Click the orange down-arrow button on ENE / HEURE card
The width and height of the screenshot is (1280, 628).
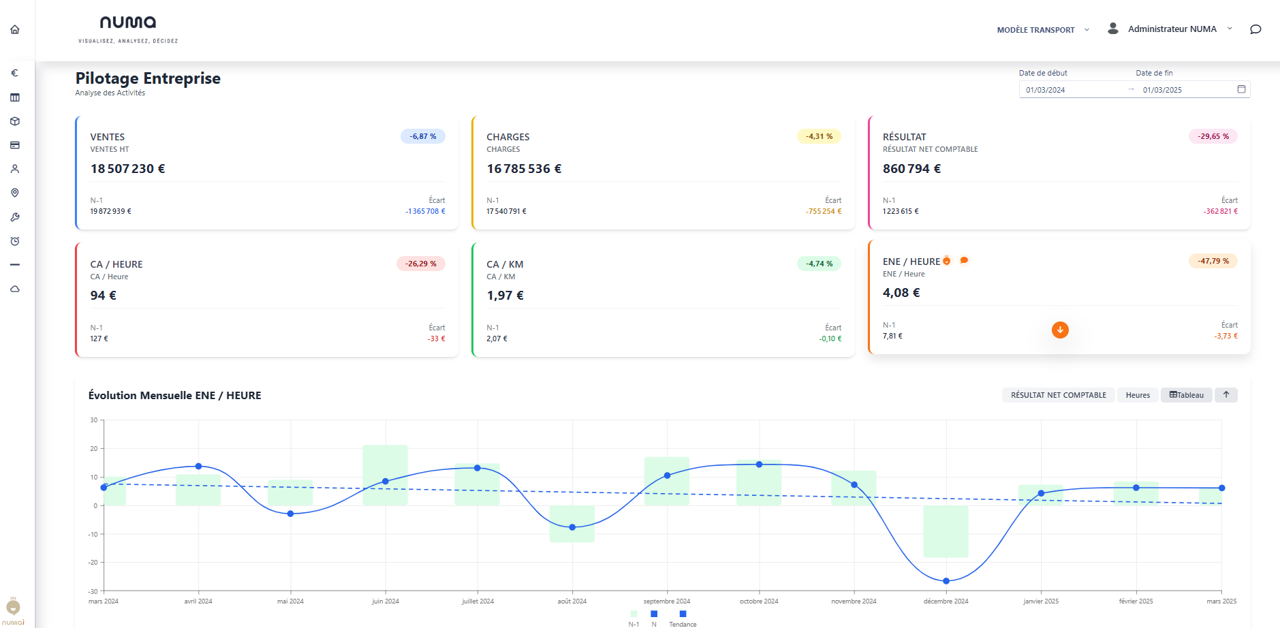[1060, 330]
